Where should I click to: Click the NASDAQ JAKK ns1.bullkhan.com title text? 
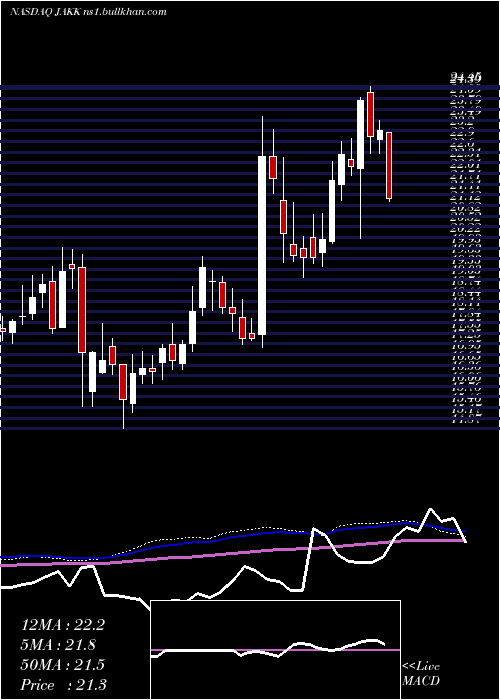click(x=88, y=12)
